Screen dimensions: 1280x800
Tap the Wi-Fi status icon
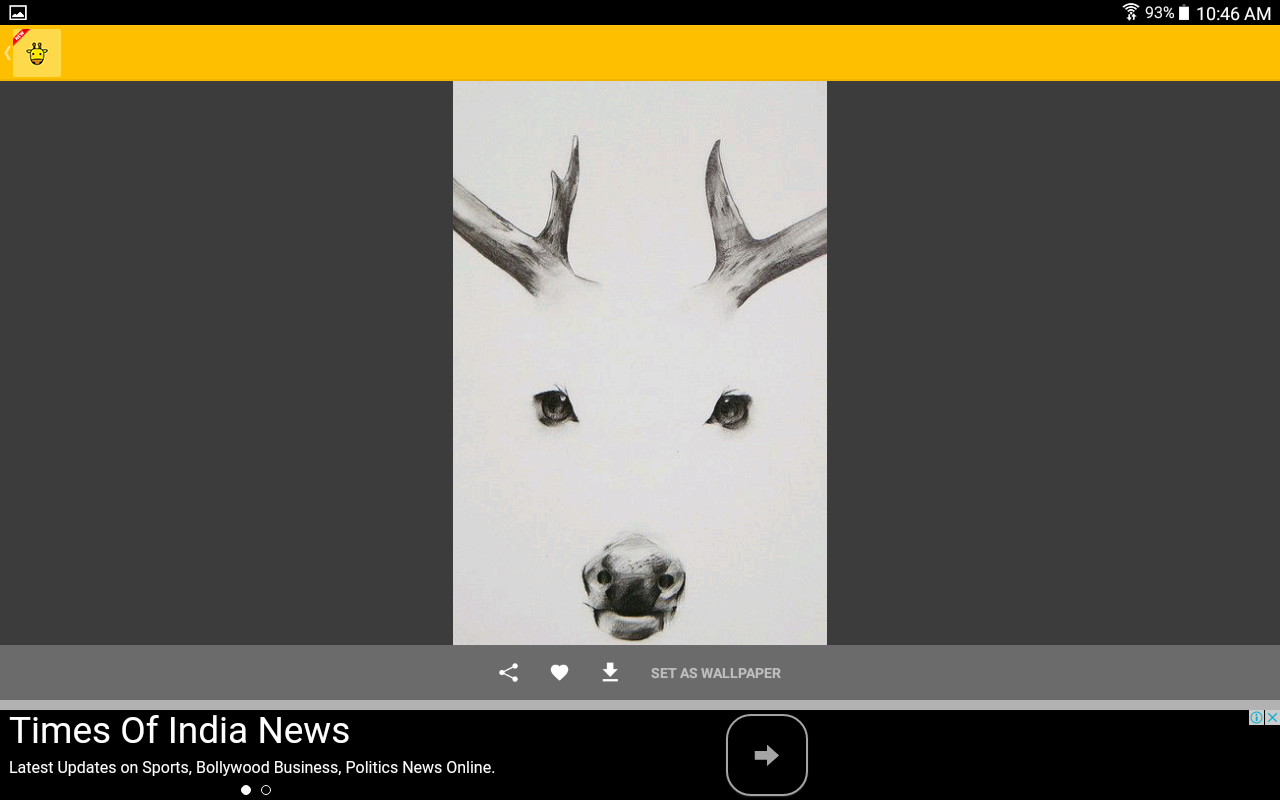(1131, 12)
